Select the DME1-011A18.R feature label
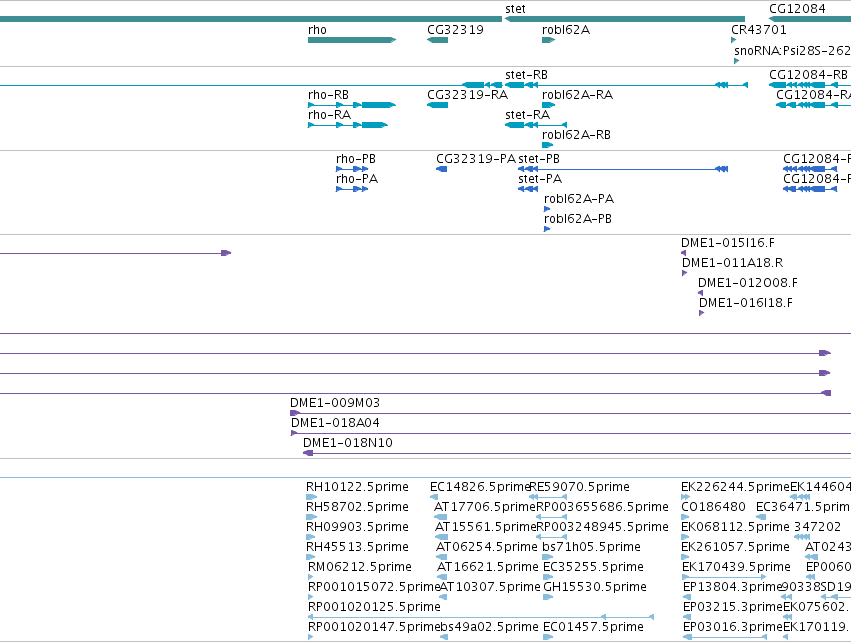The width and height of the screenshot is (851, 642). 732,263
